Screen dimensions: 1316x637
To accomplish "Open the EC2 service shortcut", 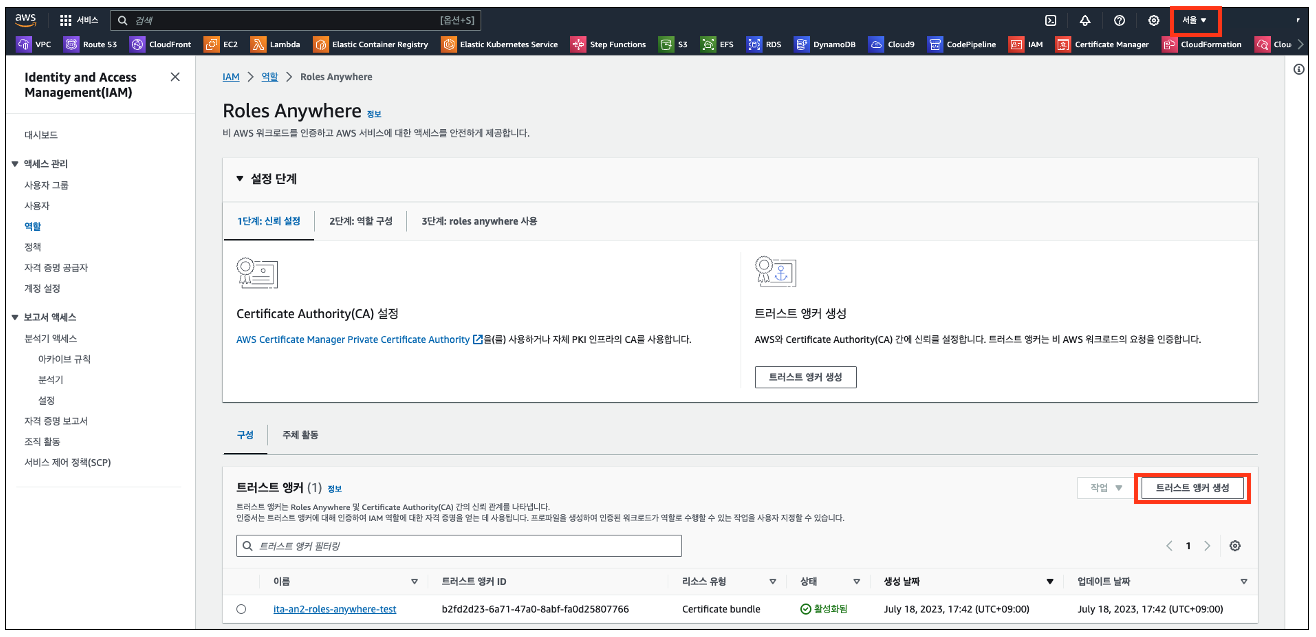I will pyautogui.click(x=222, y=44).
